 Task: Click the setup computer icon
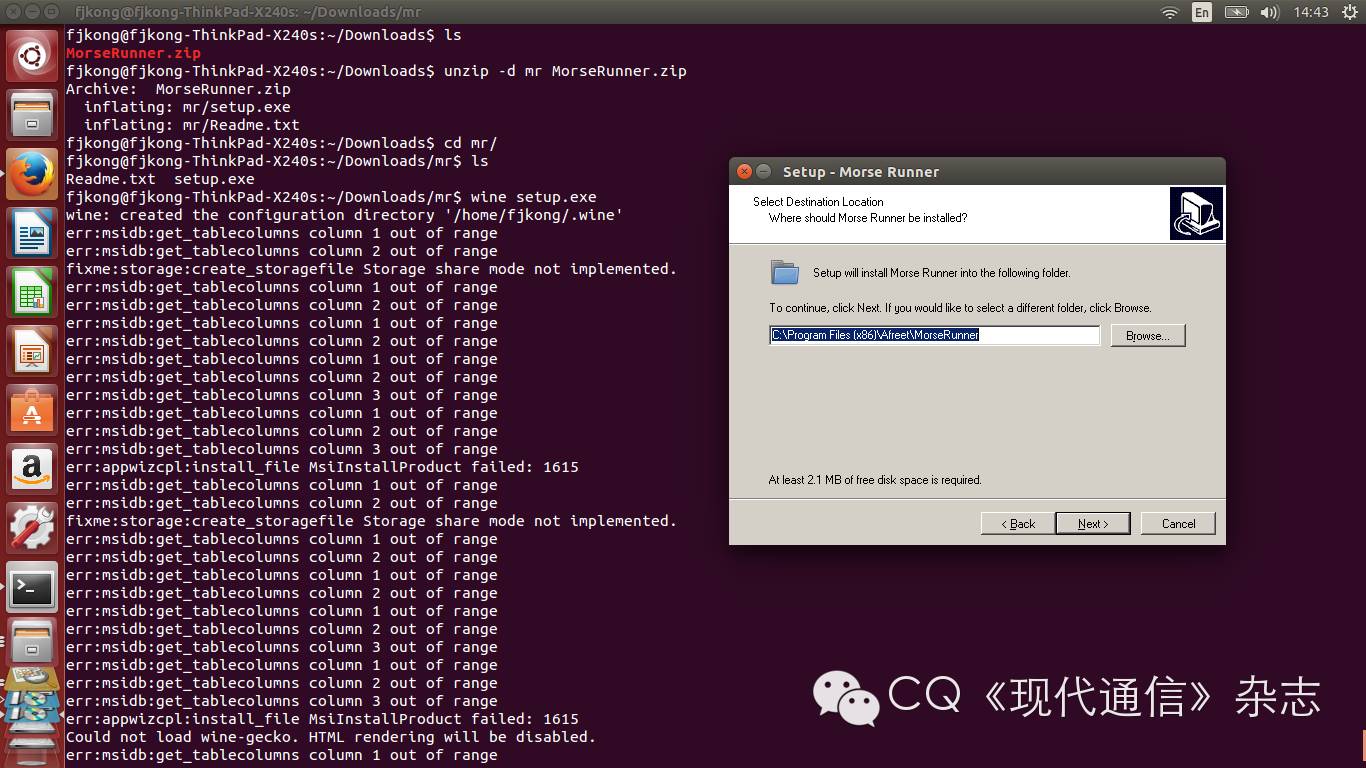[1196, 213]
